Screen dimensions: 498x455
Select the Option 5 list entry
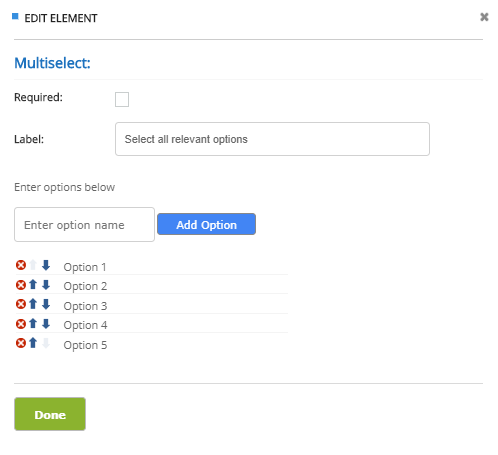85,345
